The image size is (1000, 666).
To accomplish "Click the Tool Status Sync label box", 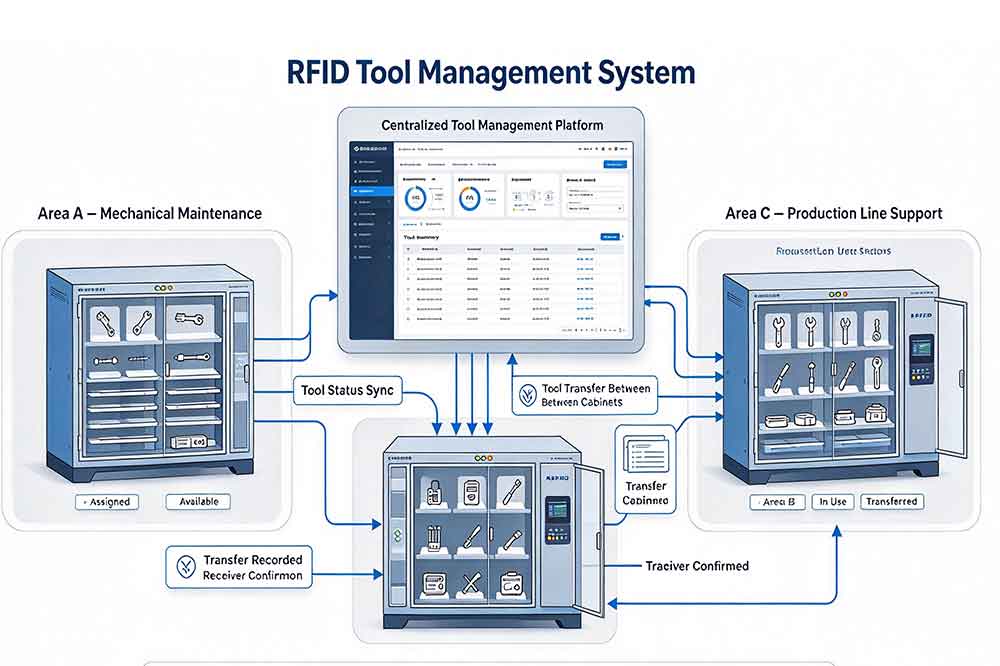I will click(348, 390).
